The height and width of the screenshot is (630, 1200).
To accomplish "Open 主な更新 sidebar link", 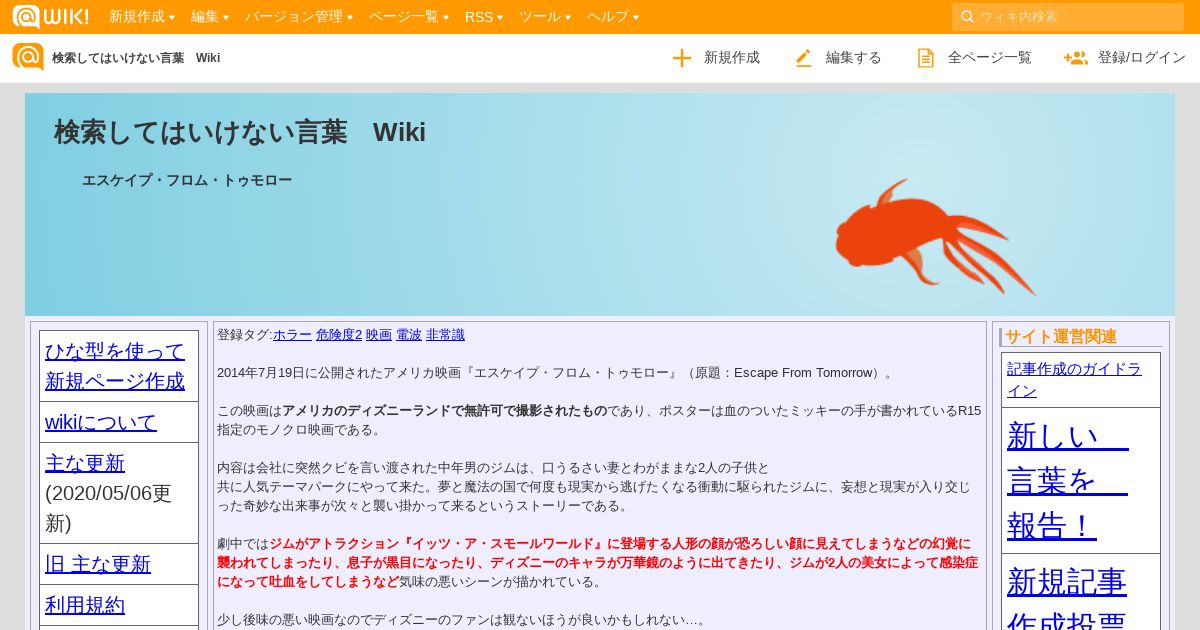I will [x=85, y=463].
